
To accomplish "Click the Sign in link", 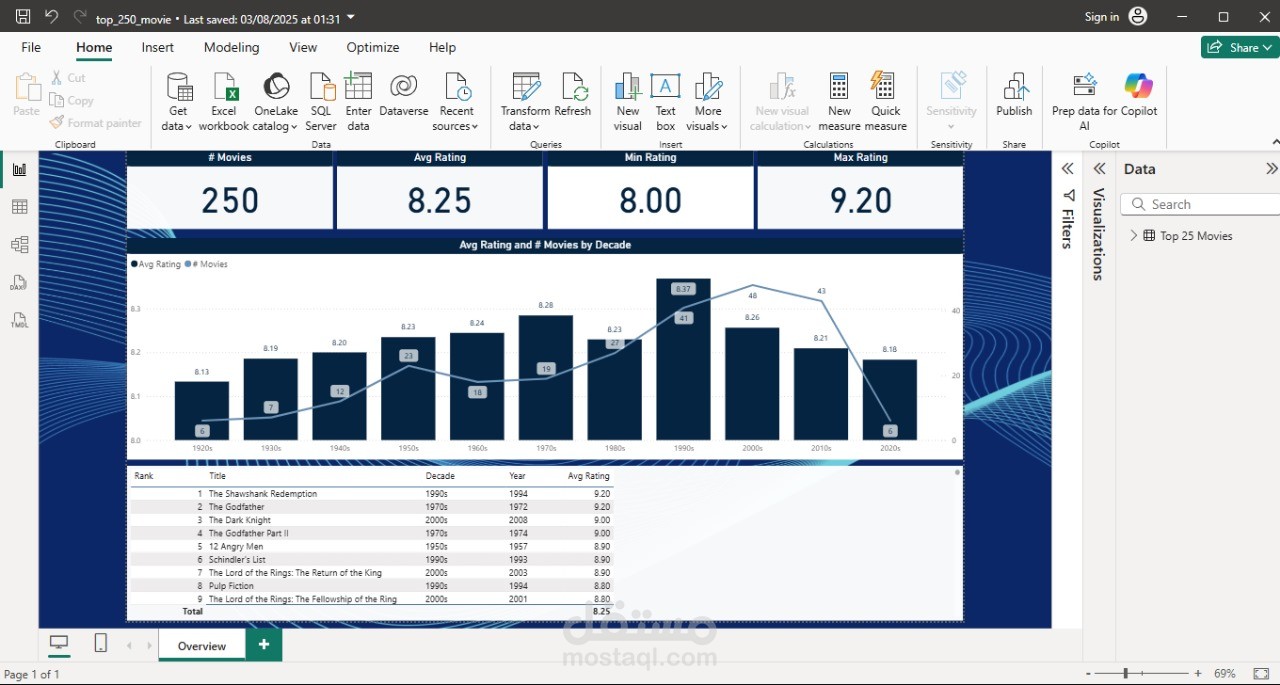I will tap(1102, 17).
